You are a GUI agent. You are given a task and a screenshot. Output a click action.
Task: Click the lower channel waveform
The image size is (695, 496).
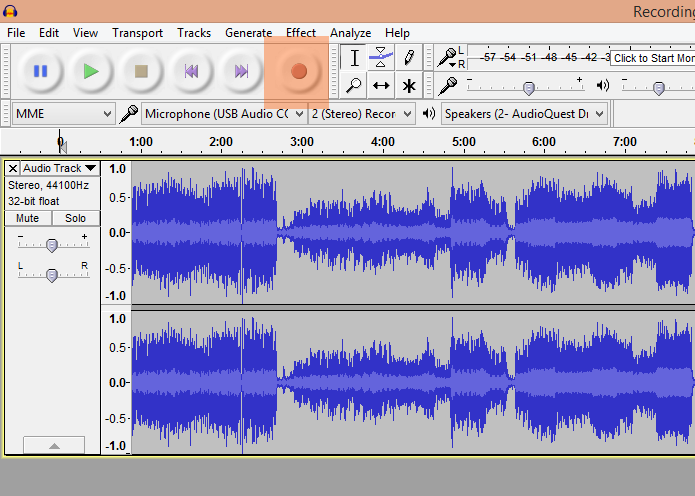pyautogui.click(x=413, y=383)
